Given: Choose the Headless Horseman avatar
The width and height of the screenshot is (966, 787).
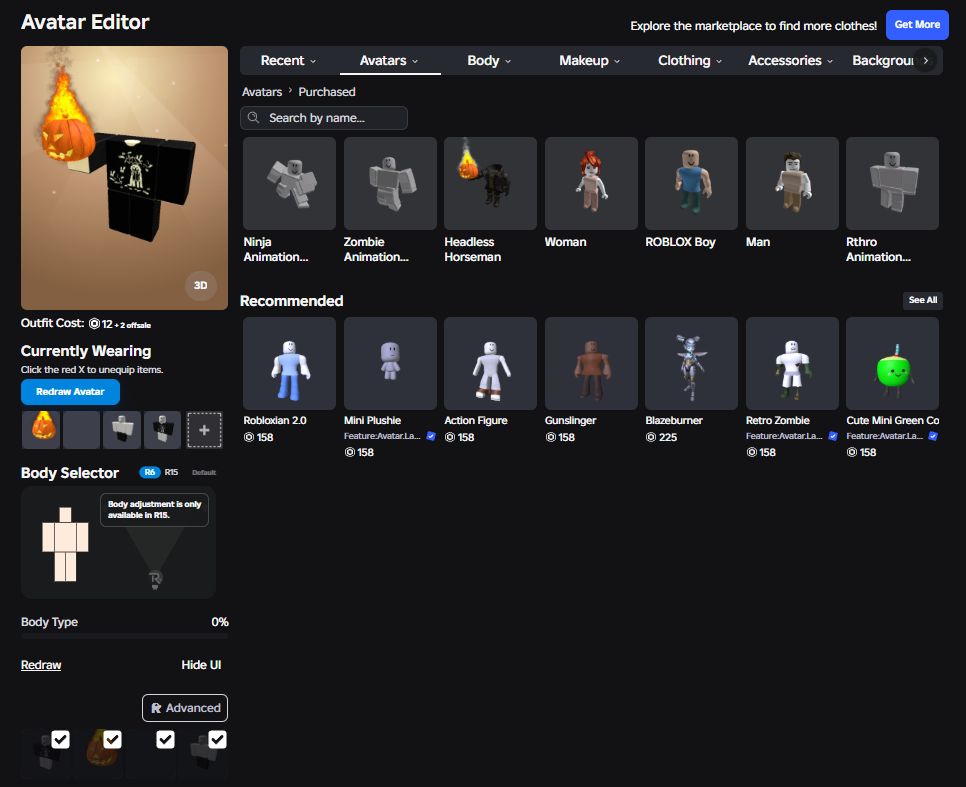Looking at the screenshot, I should click(490, 183).
